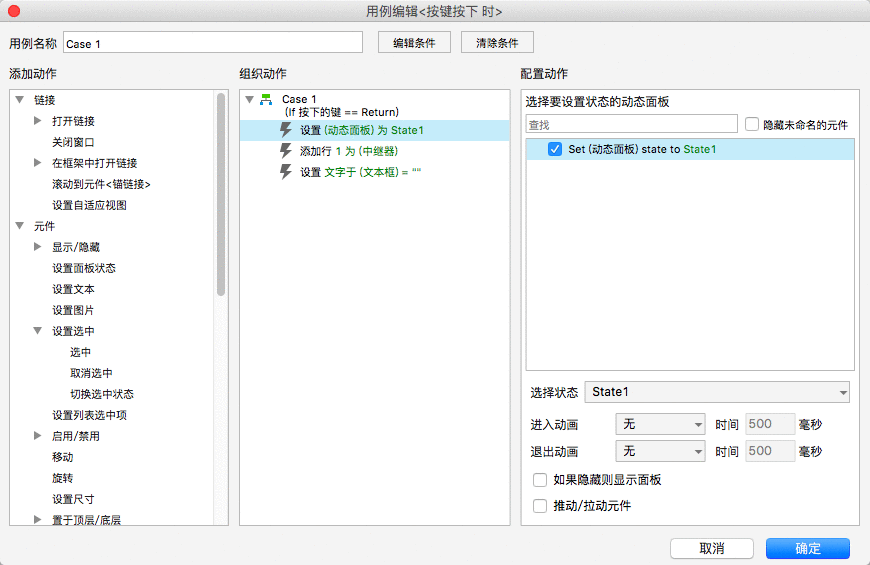Click 取消 to cancel
This screenshot has height=565, width=870.
click(x=712, y=548)
